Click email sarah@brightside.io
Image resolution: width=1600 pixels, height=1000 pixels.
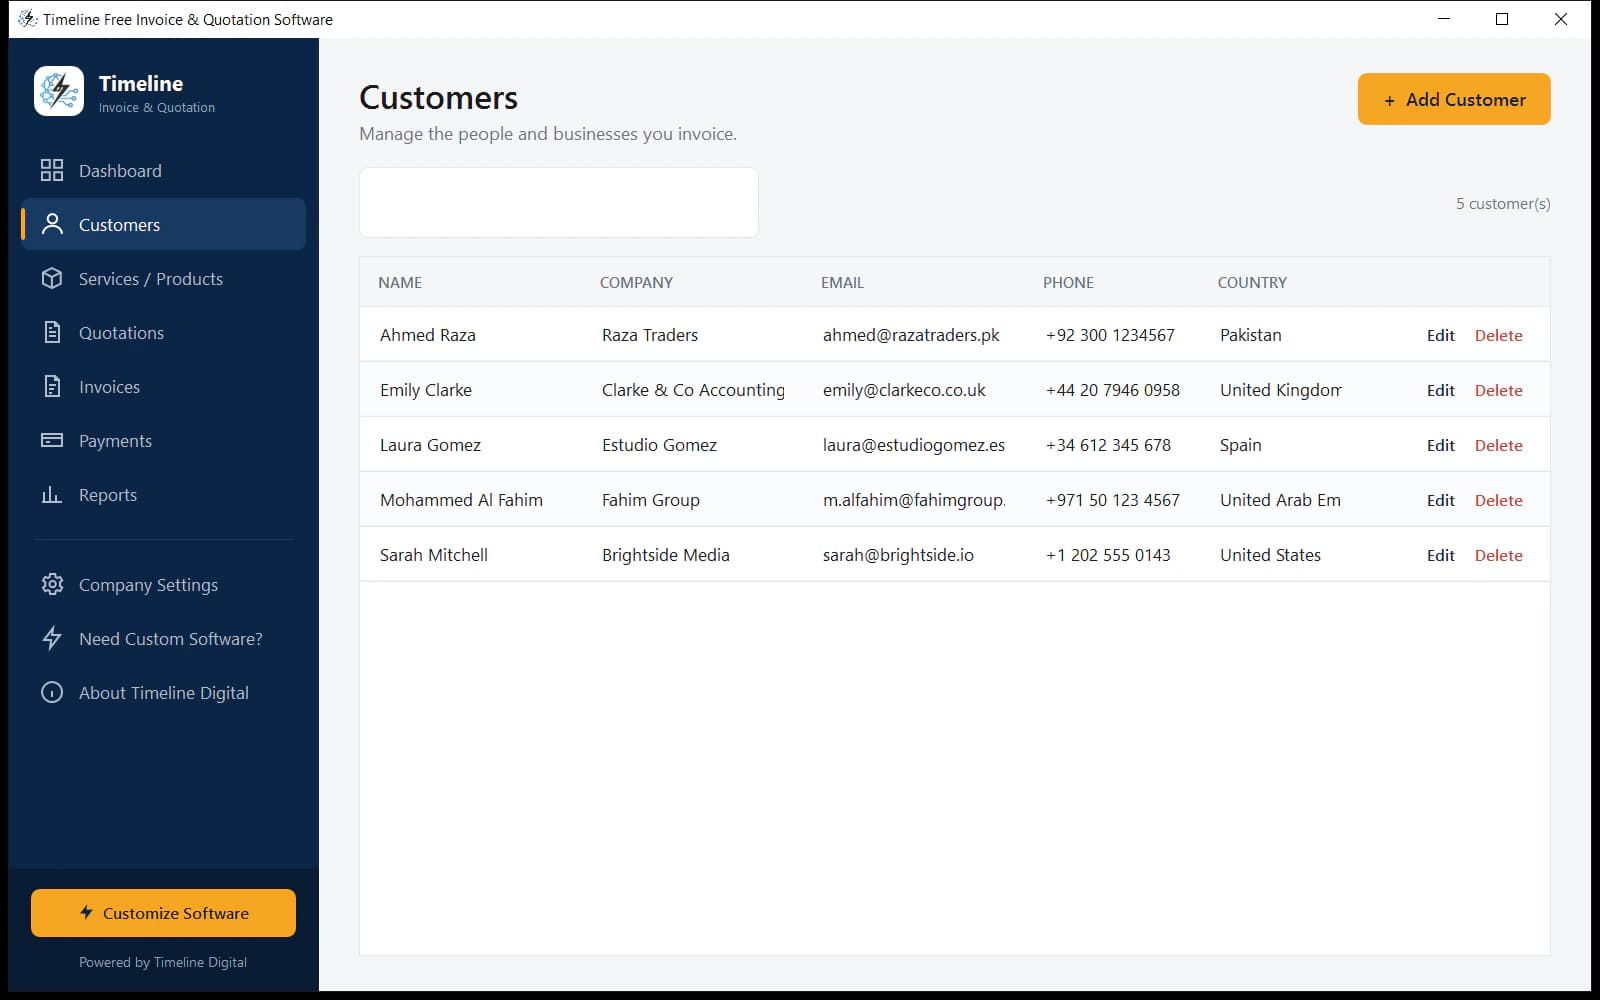click(x=898, y=555)
